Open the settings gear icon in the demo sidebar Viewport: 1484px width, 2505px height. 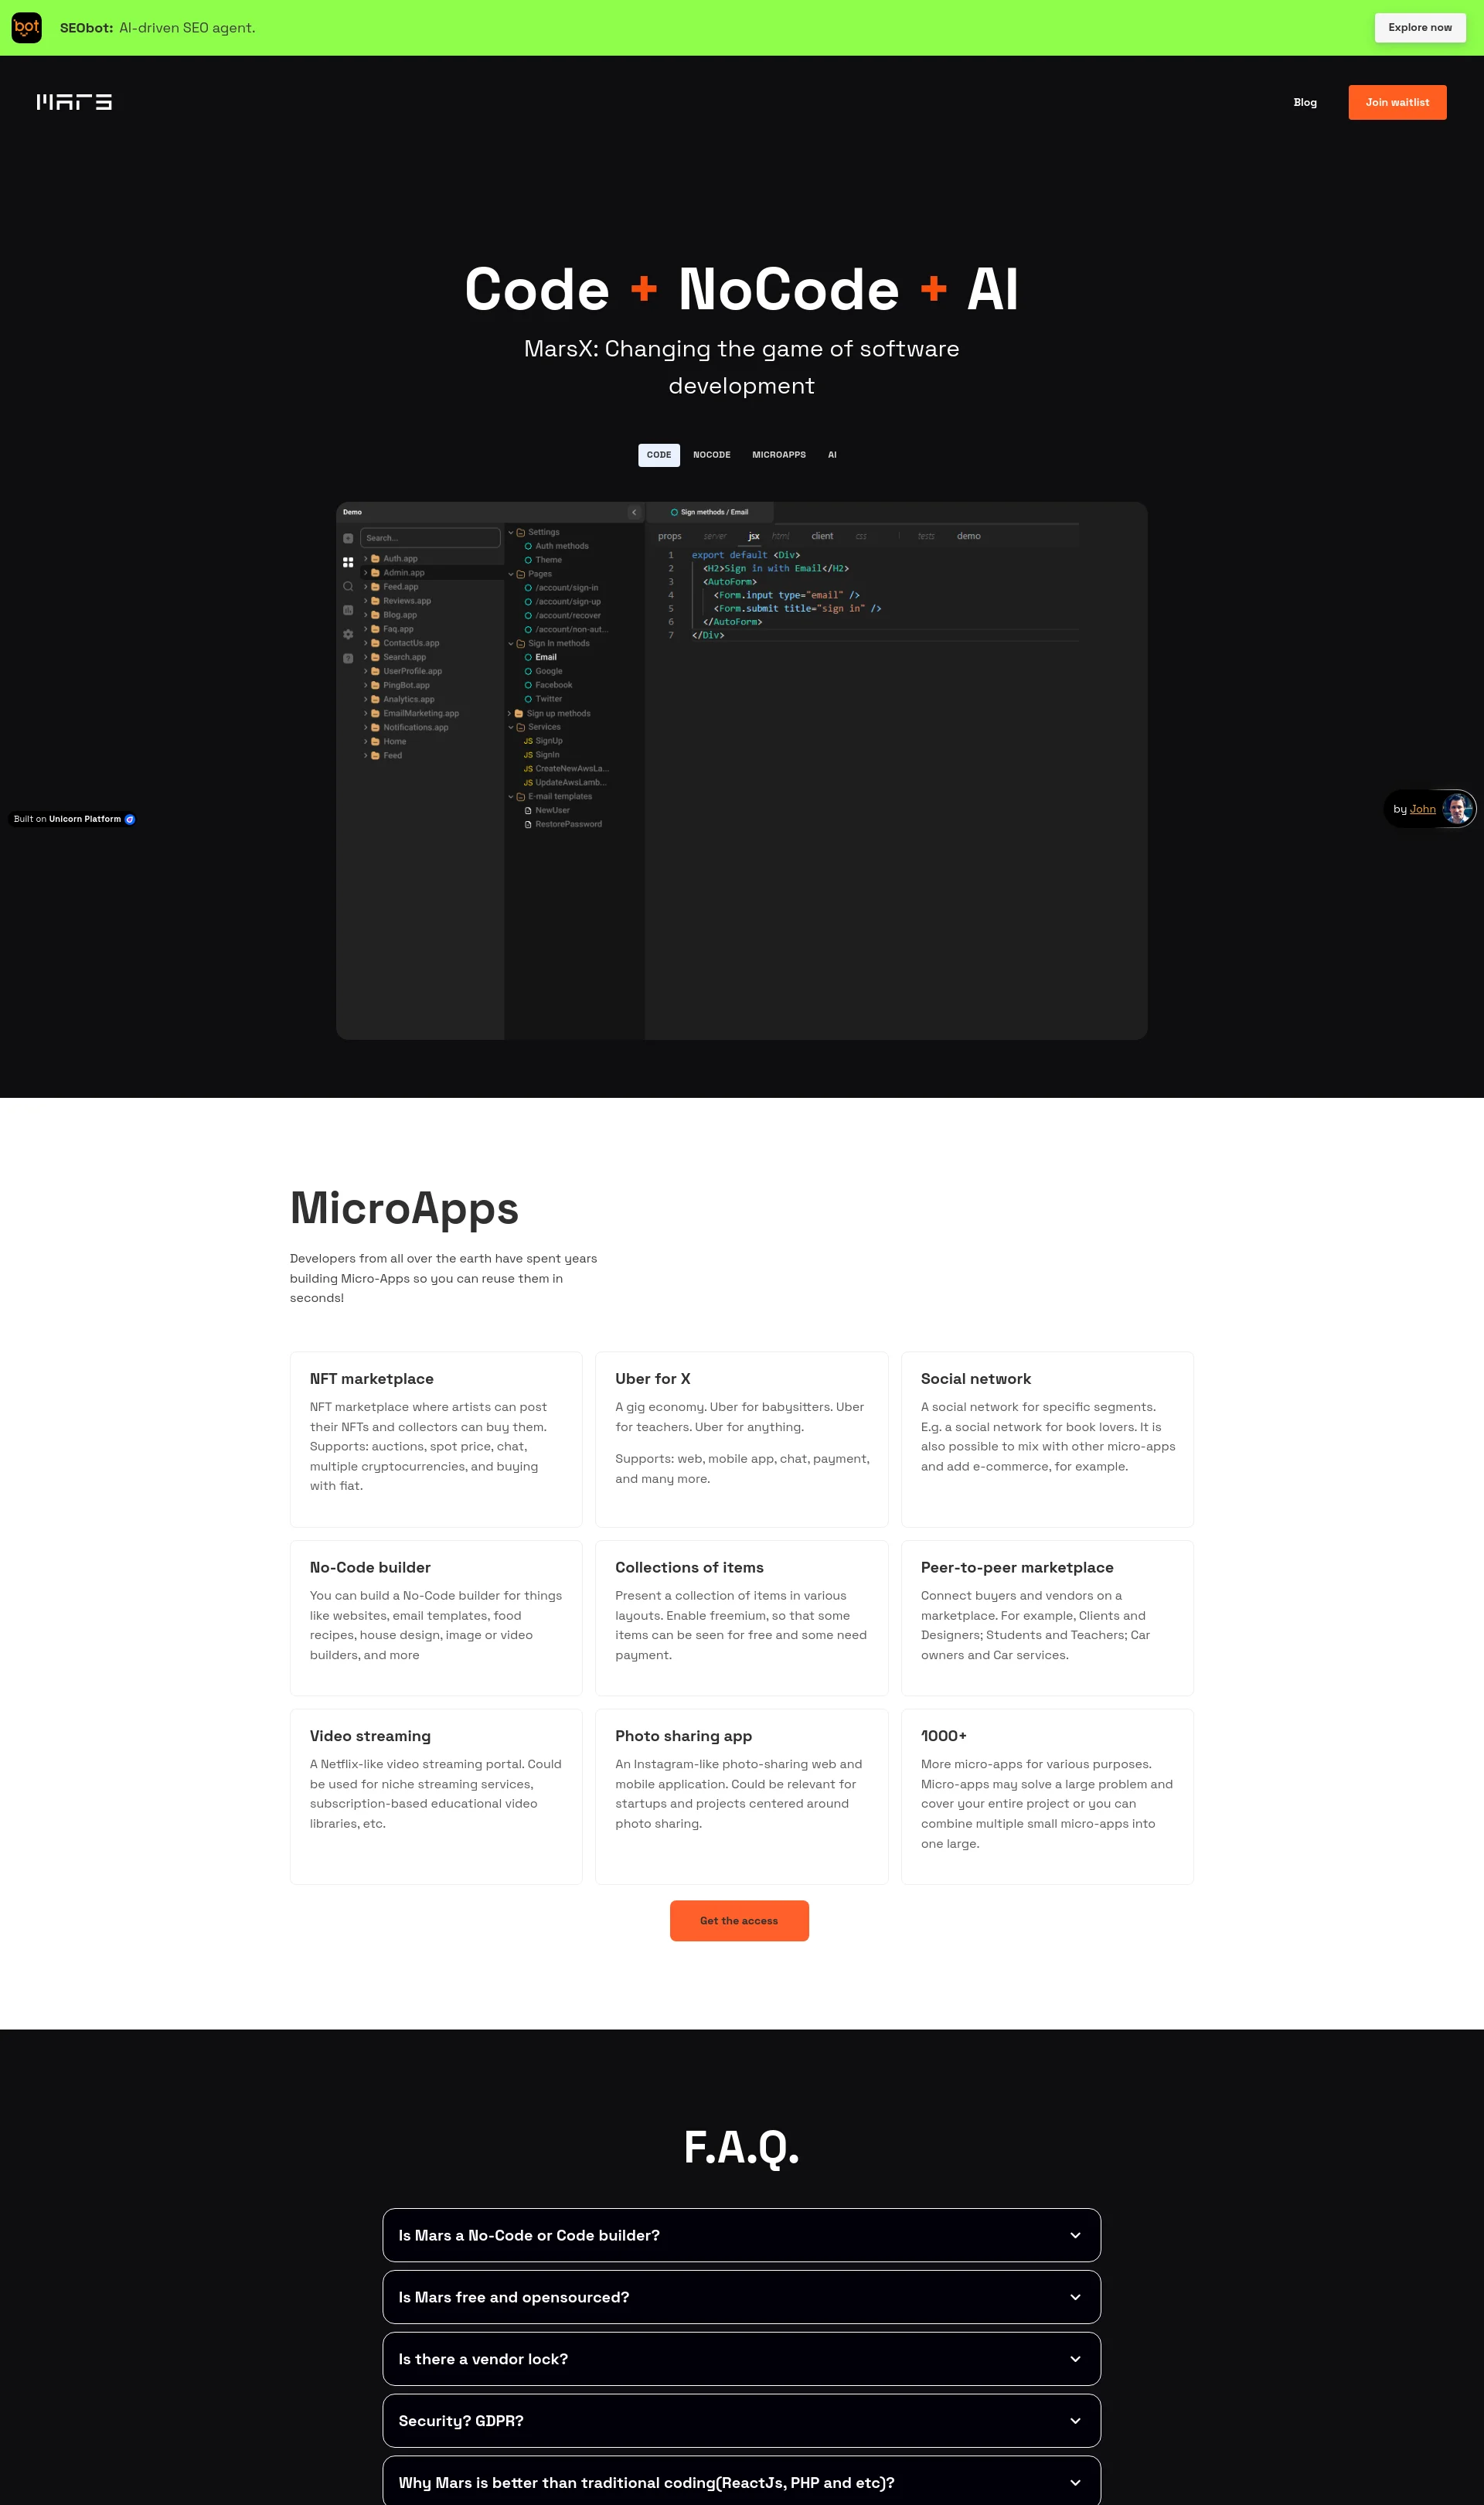point(348,635)
